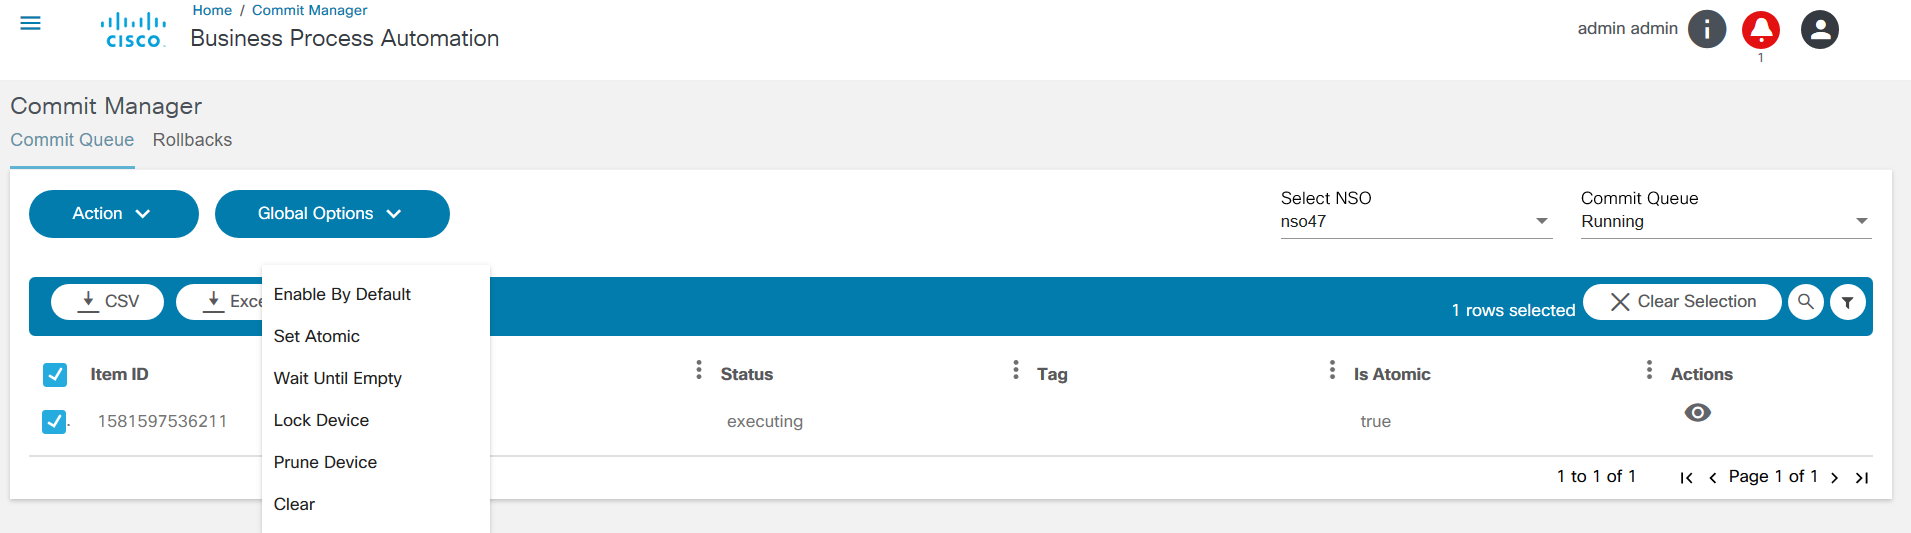Open the Select NSO dropdown

pyautogui.click(x=1415, y=221)
